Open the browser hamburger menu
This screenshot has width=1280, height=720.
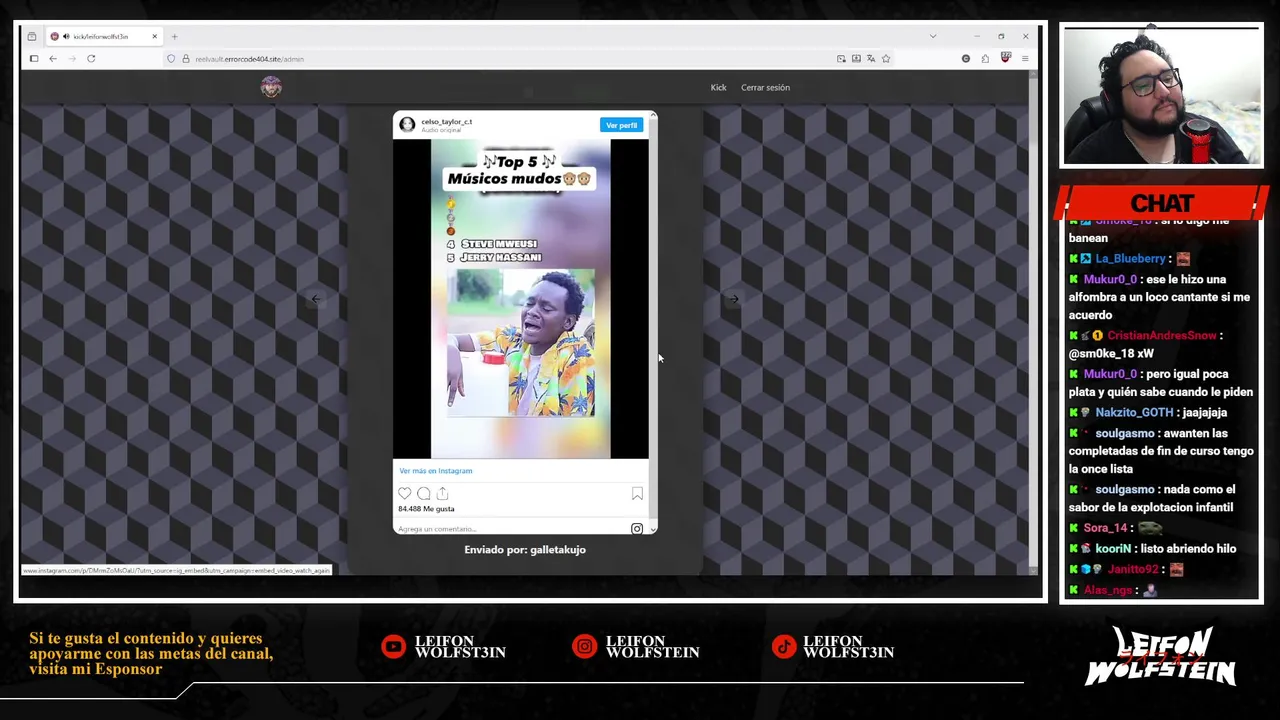coord(1025,59)
